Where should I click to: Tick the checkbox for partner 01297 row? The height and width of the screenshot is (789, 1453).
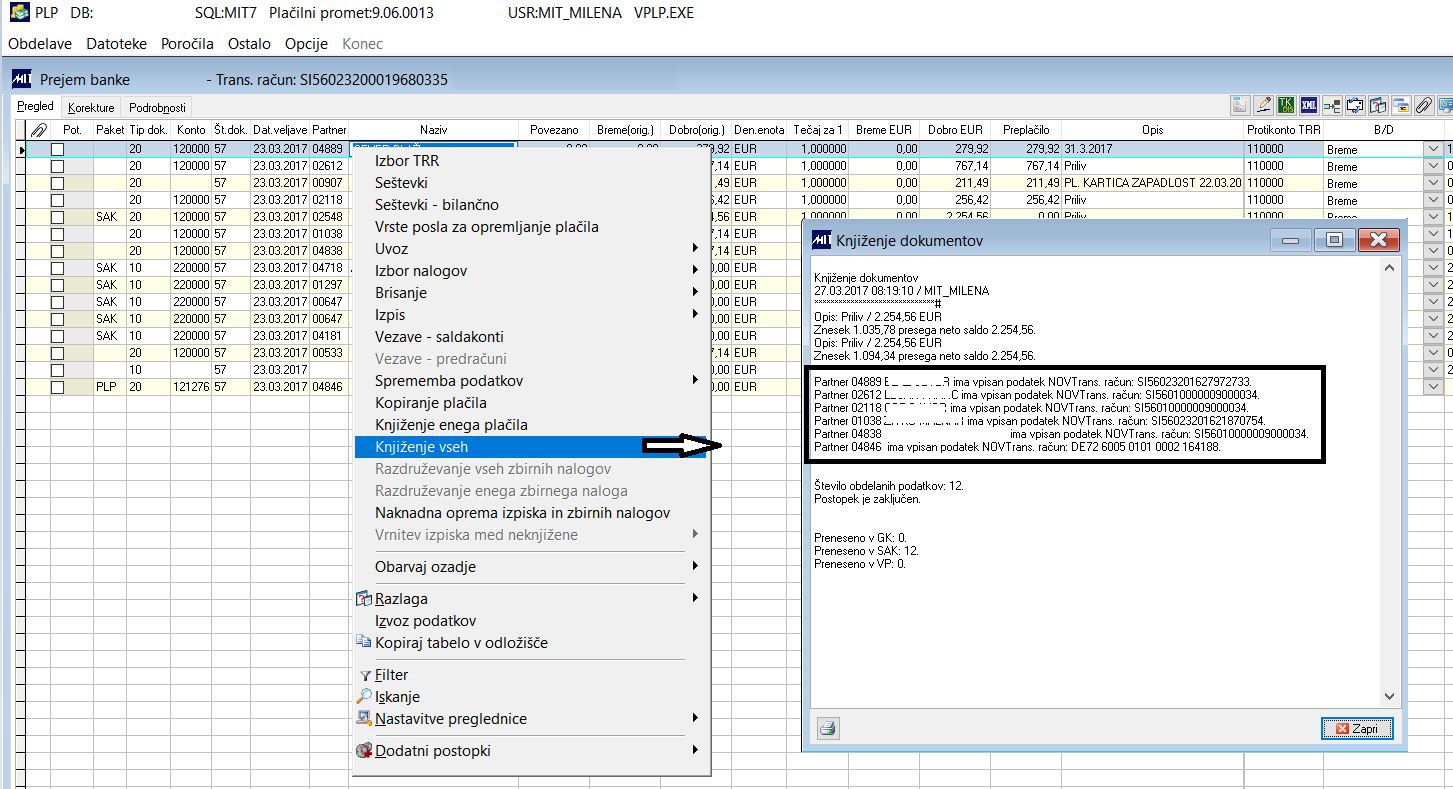[58, 285]
